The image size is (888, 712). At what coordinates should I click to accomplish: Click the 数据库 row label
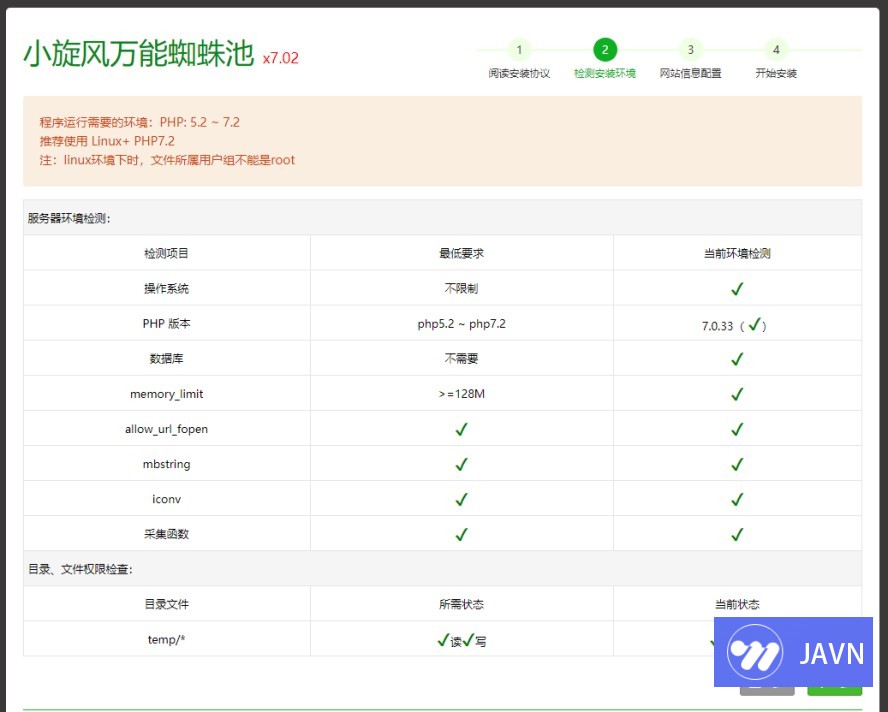click(166, 359)
